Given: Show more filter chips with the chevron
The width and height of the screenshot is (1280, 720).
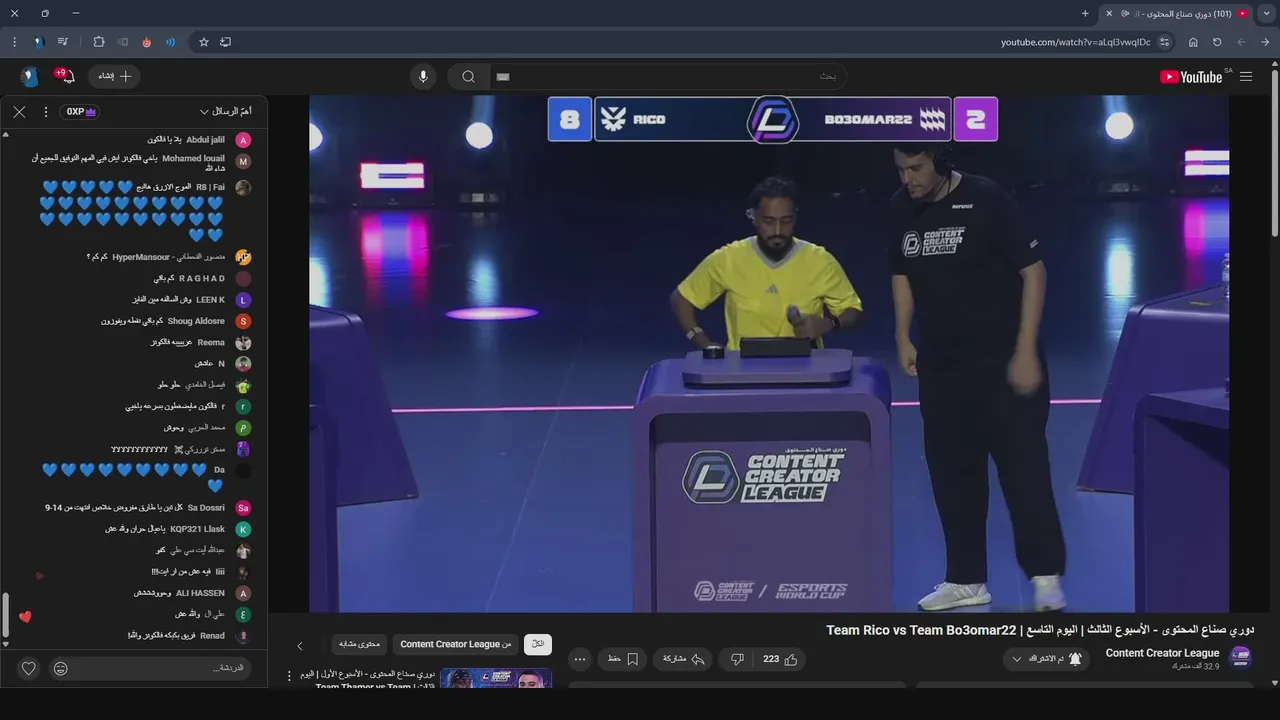Looking at the screenshot, I should (299, 645).
